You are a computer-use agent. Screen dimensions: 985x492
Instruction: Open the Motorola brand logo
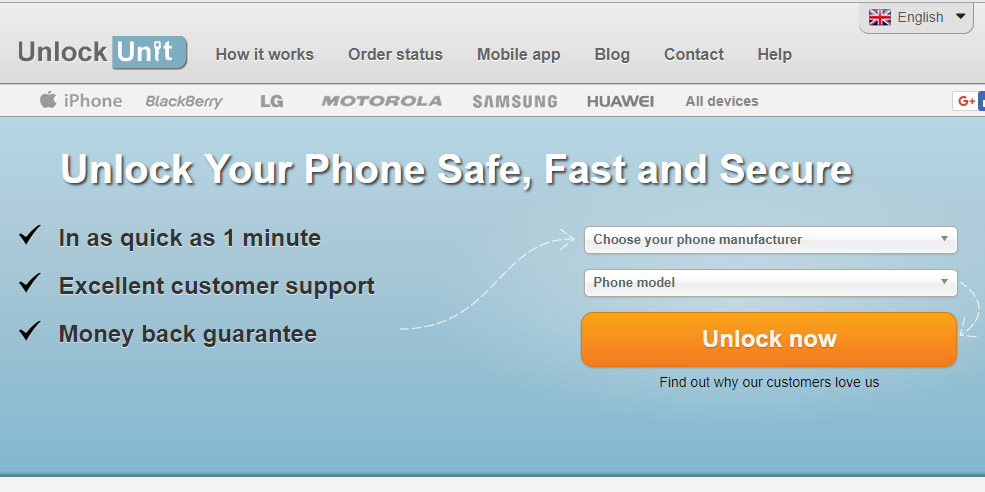[x=382, y=101]
